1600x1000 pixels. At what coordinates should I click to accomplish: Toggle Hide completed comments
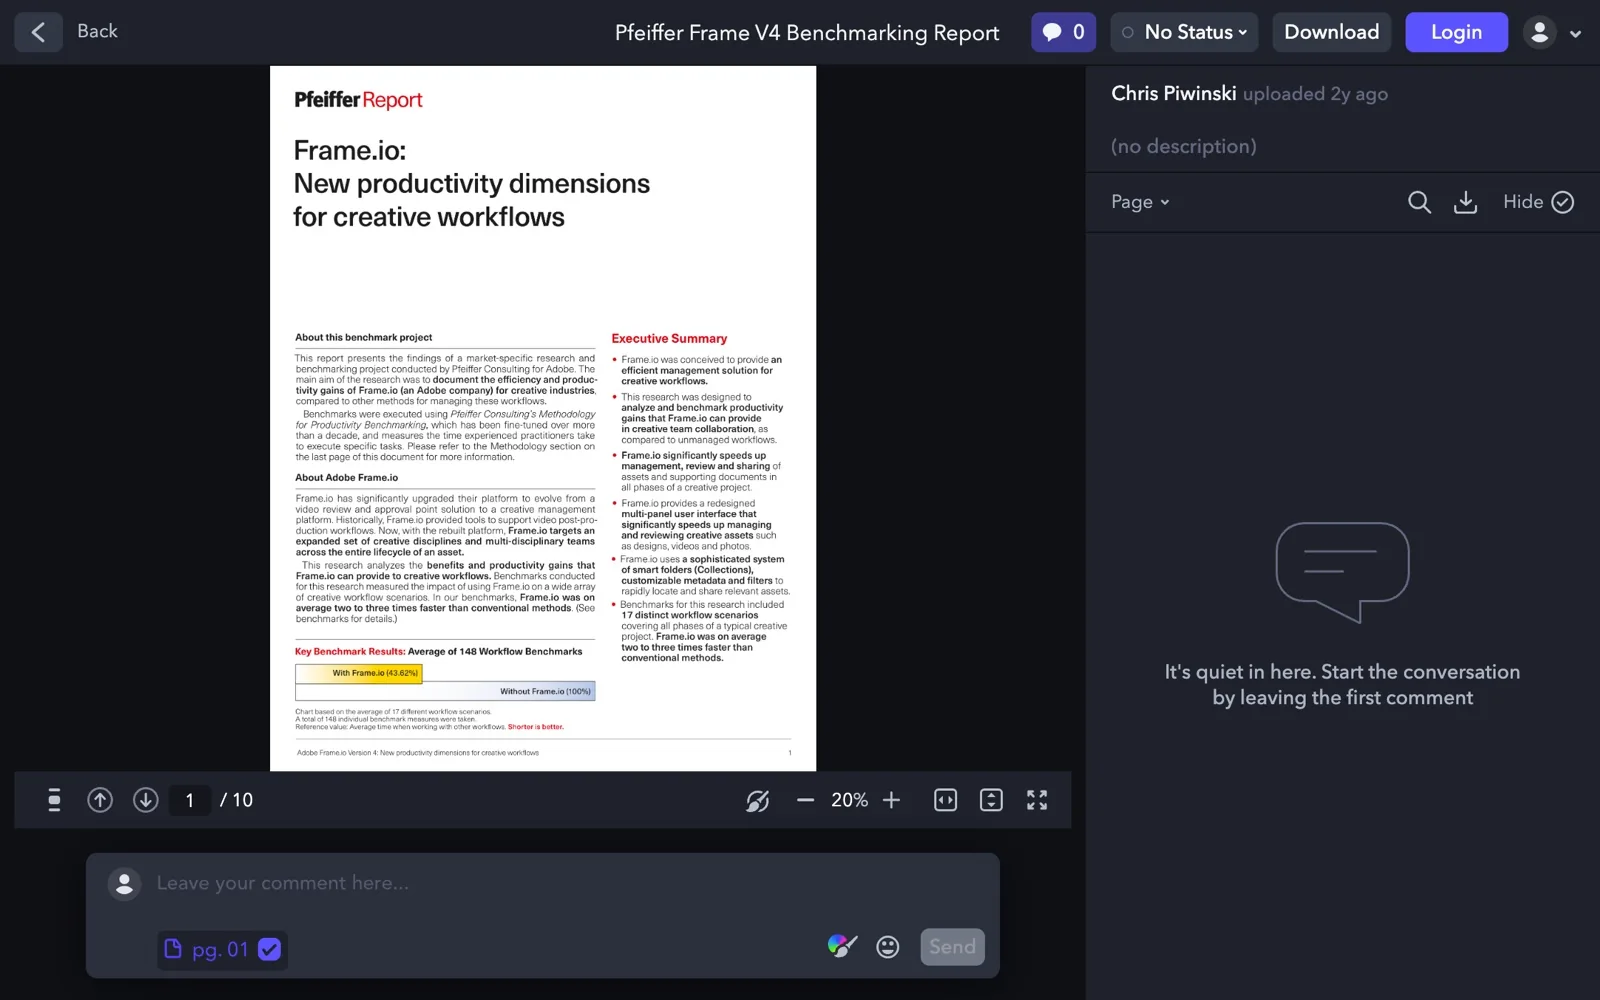[1538, 202]
